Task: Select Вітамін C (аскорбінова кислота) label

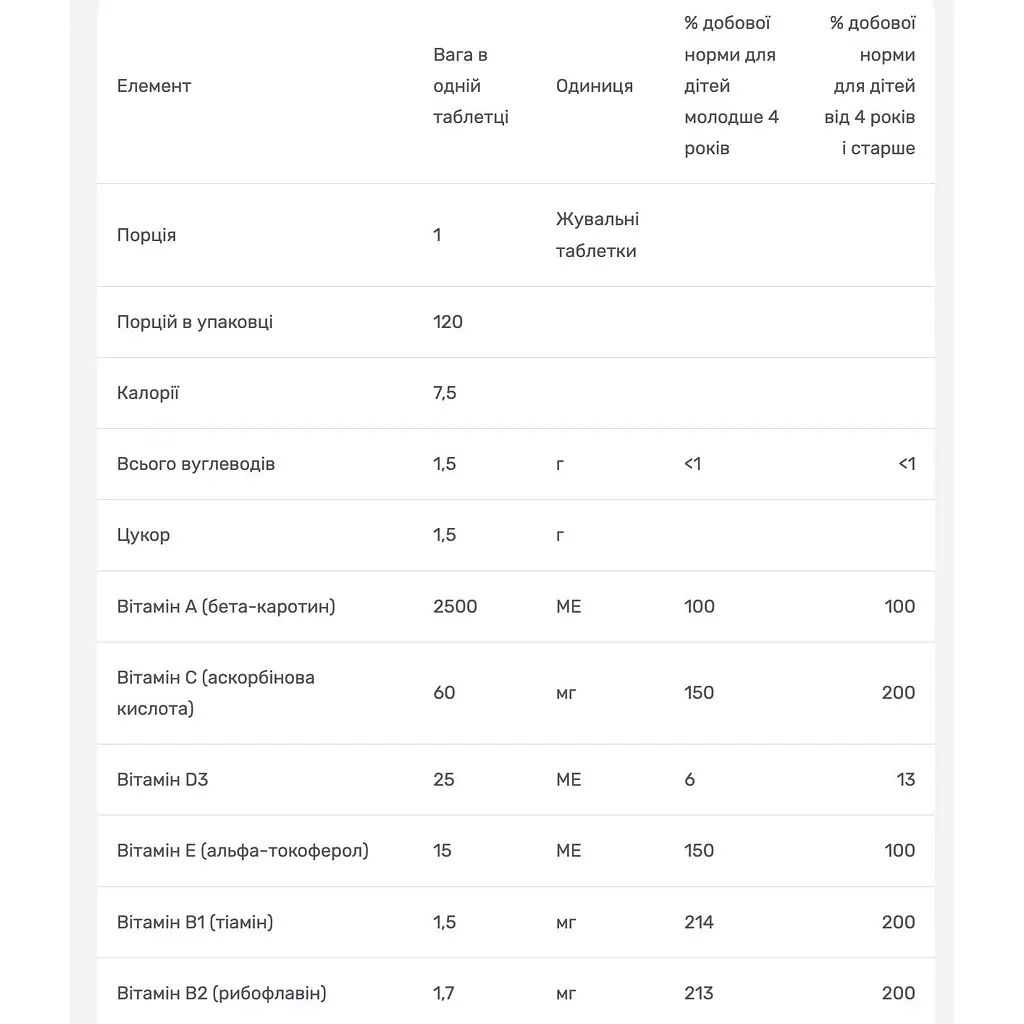Action: (216, 693)
